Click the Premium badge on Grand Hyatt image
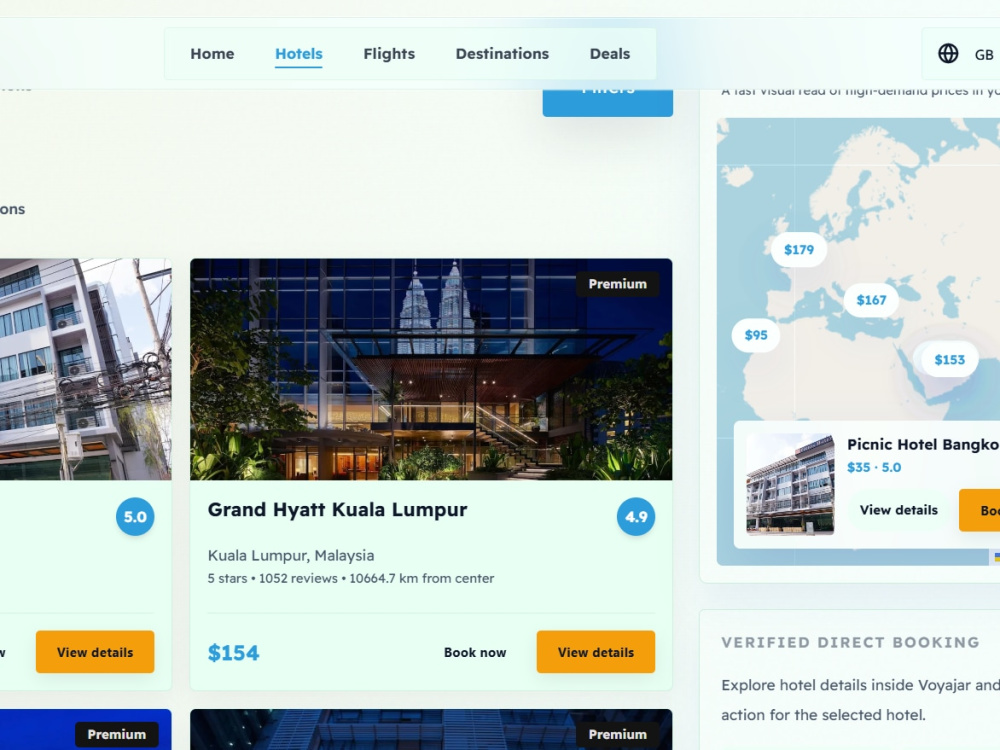The image size is (1000, 750). coord(617,284)
